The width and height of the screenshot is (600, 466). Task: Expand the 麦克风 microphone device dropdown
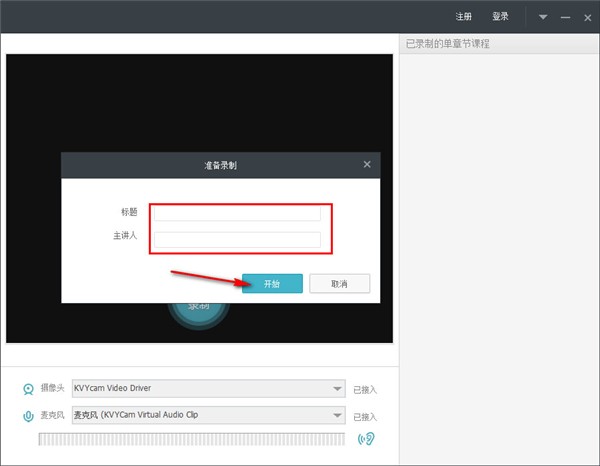(337, 415)
